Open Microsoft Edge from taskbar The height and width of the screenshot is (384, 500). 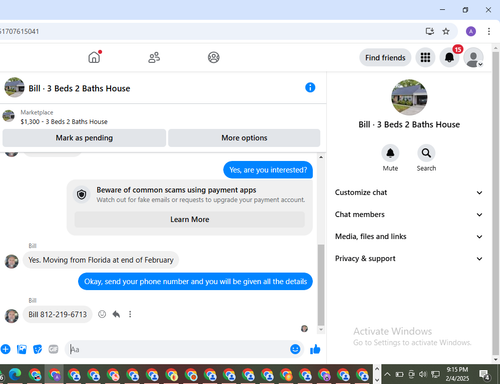coord(15,375)
